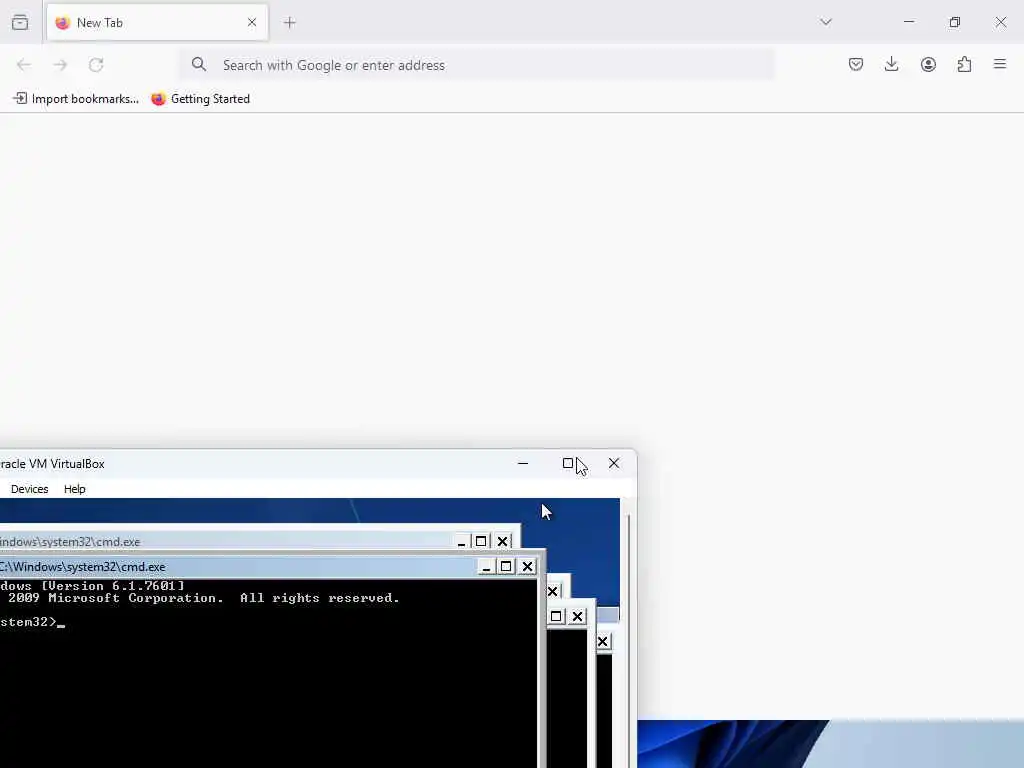Viewport: 1024px width, 768px height.
Task: Maximize the front C:\Windows\system32\cmd.exe window
Action: click(x=506, y=567)
